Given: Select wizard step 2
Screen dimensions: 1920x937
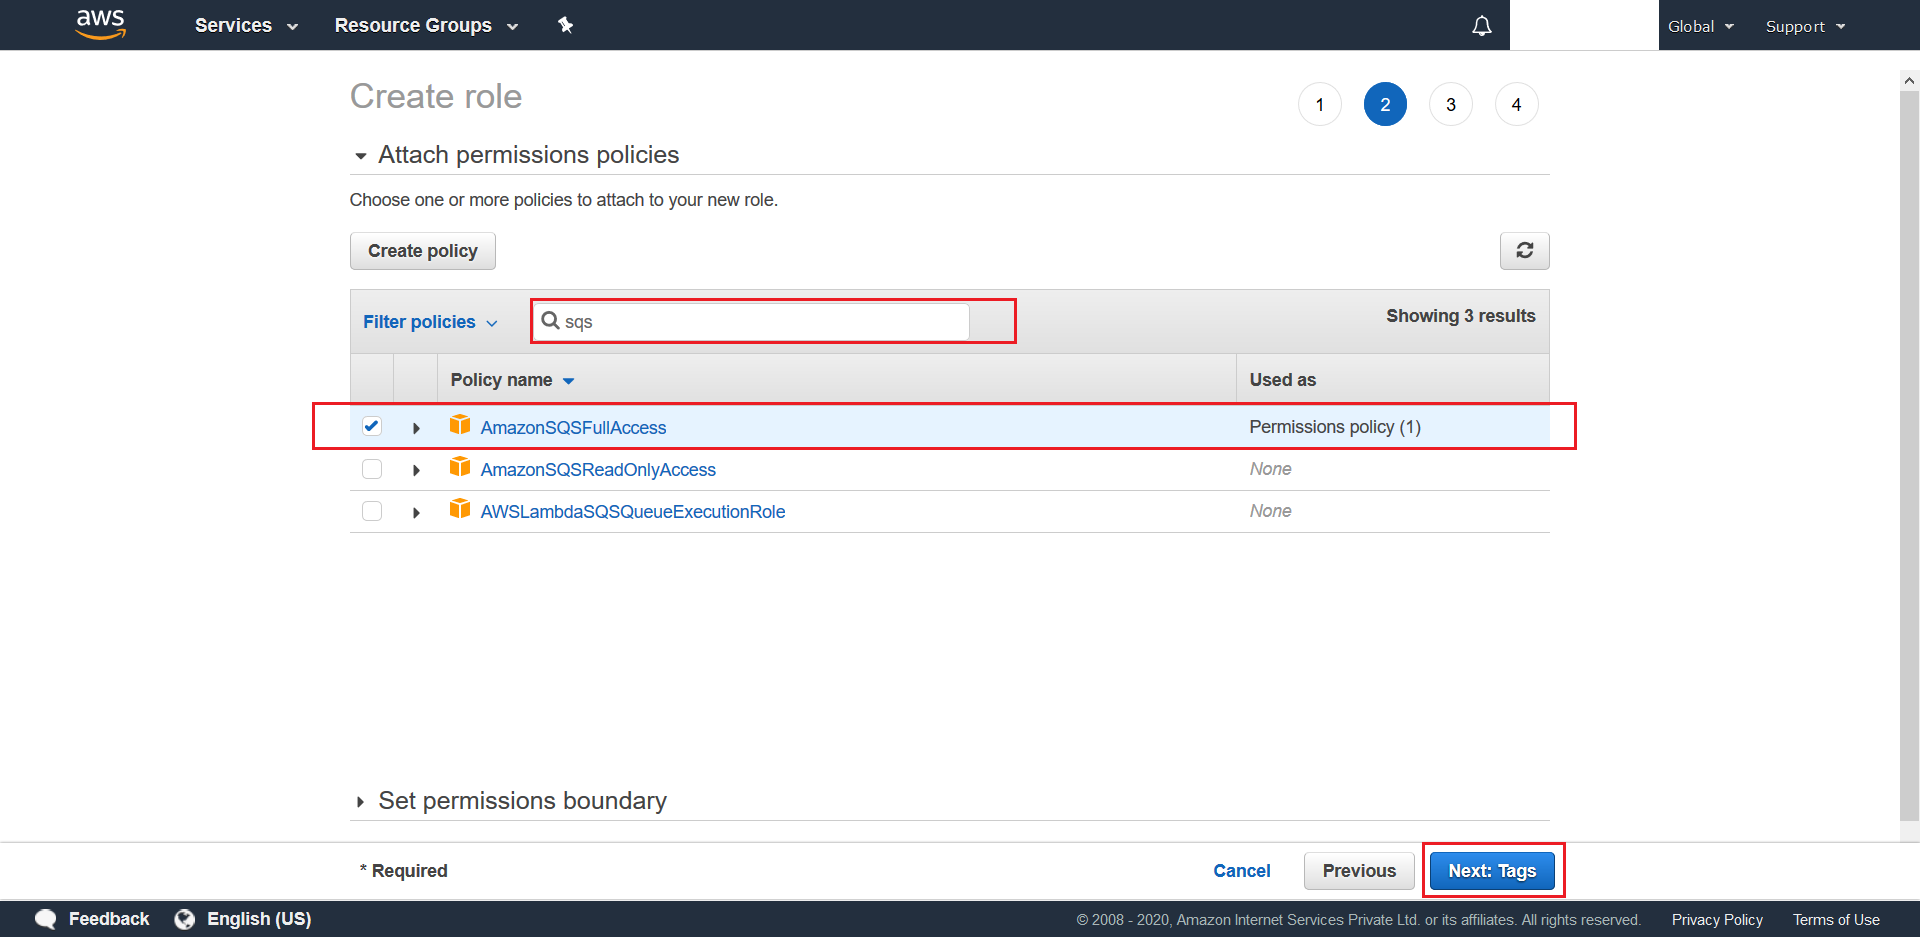Looking at the screenshot, I should coord(1385,104).
